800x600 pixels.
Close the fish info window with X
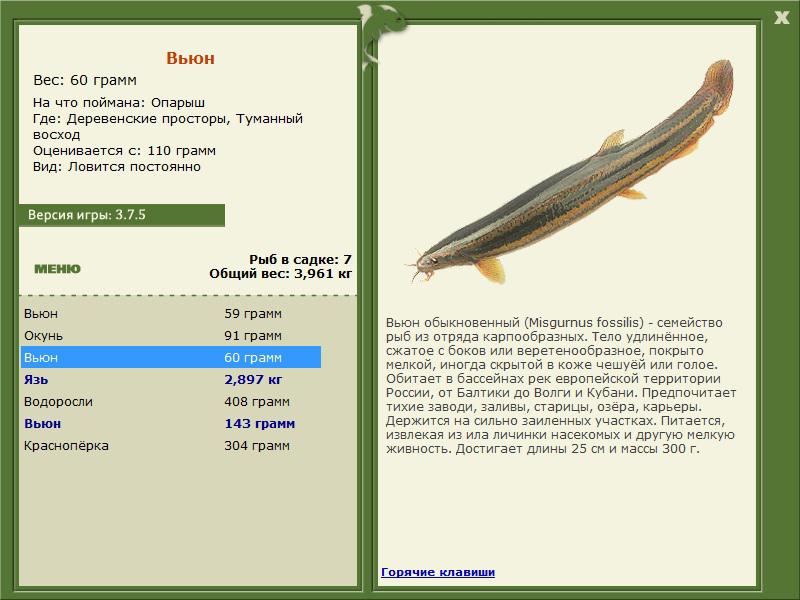(x=781, y=18)
